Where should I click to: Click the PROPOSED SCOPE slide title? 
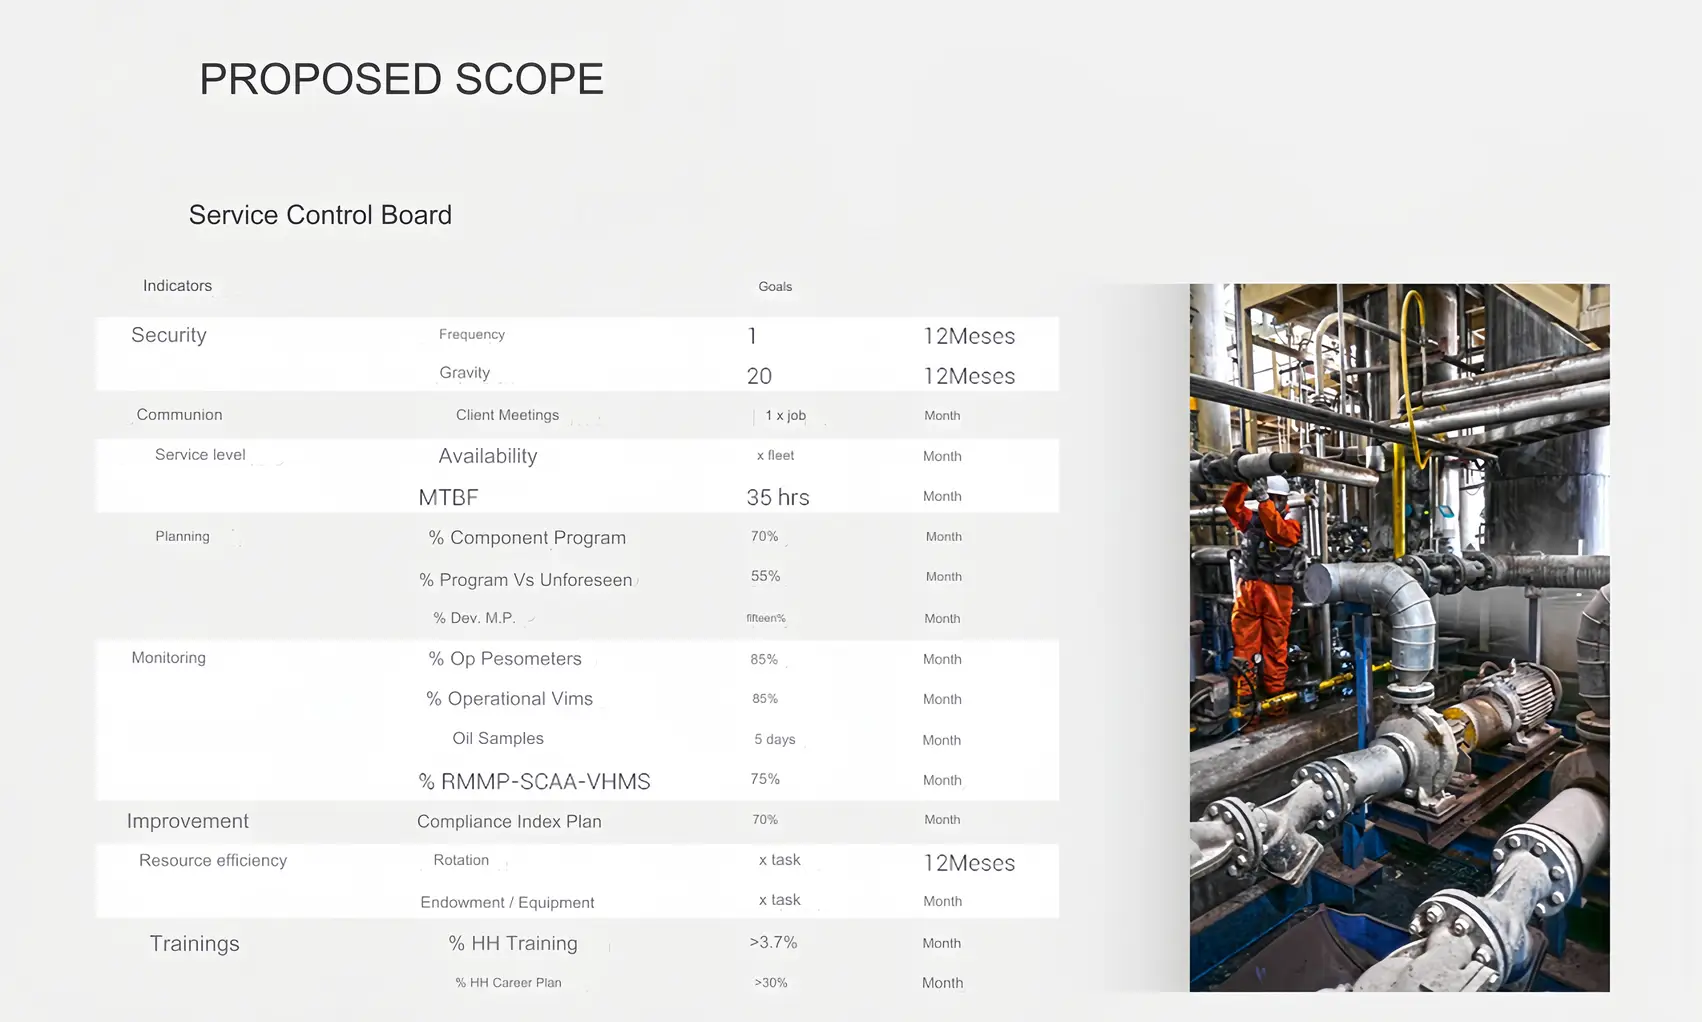401,79
